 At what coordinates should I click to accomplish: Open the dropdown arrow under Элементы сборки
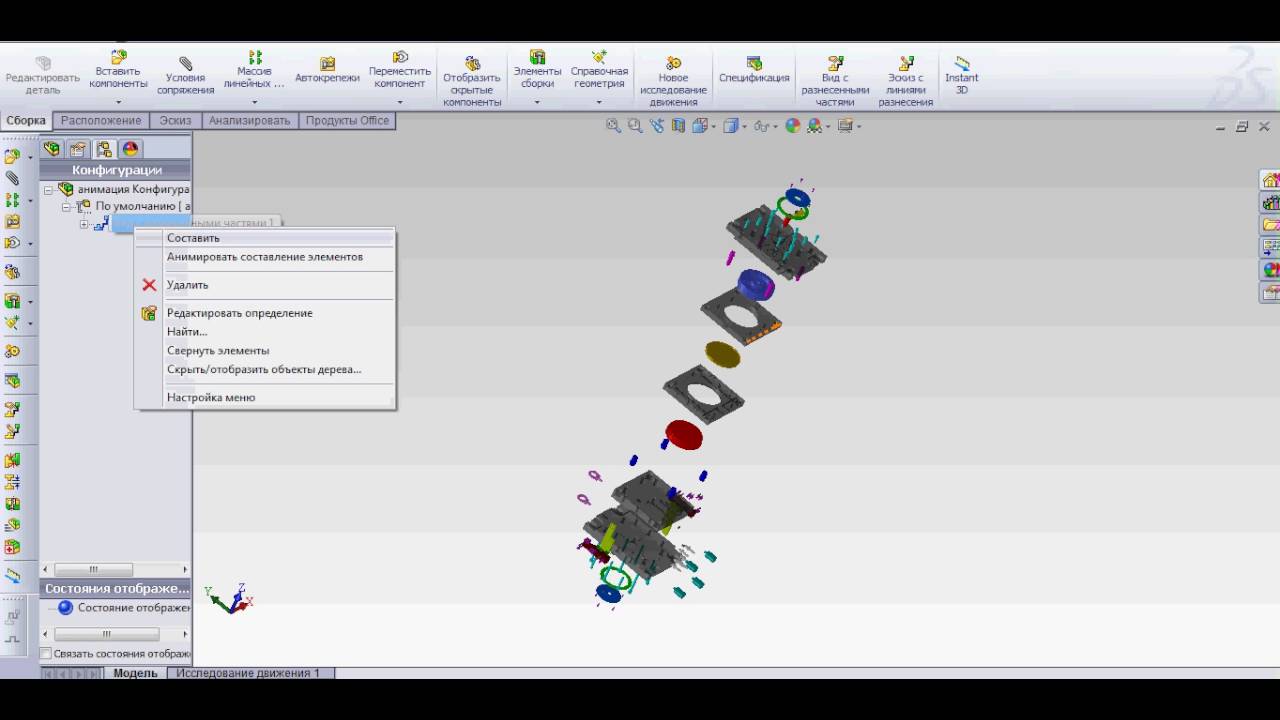pyautogui.click(x=537, y=102)
